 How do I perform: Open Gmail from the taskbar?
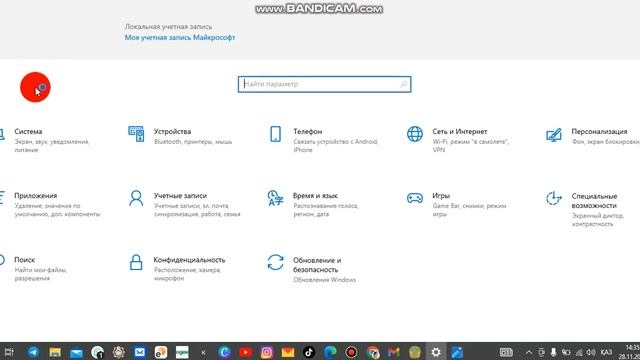[393, 352]
